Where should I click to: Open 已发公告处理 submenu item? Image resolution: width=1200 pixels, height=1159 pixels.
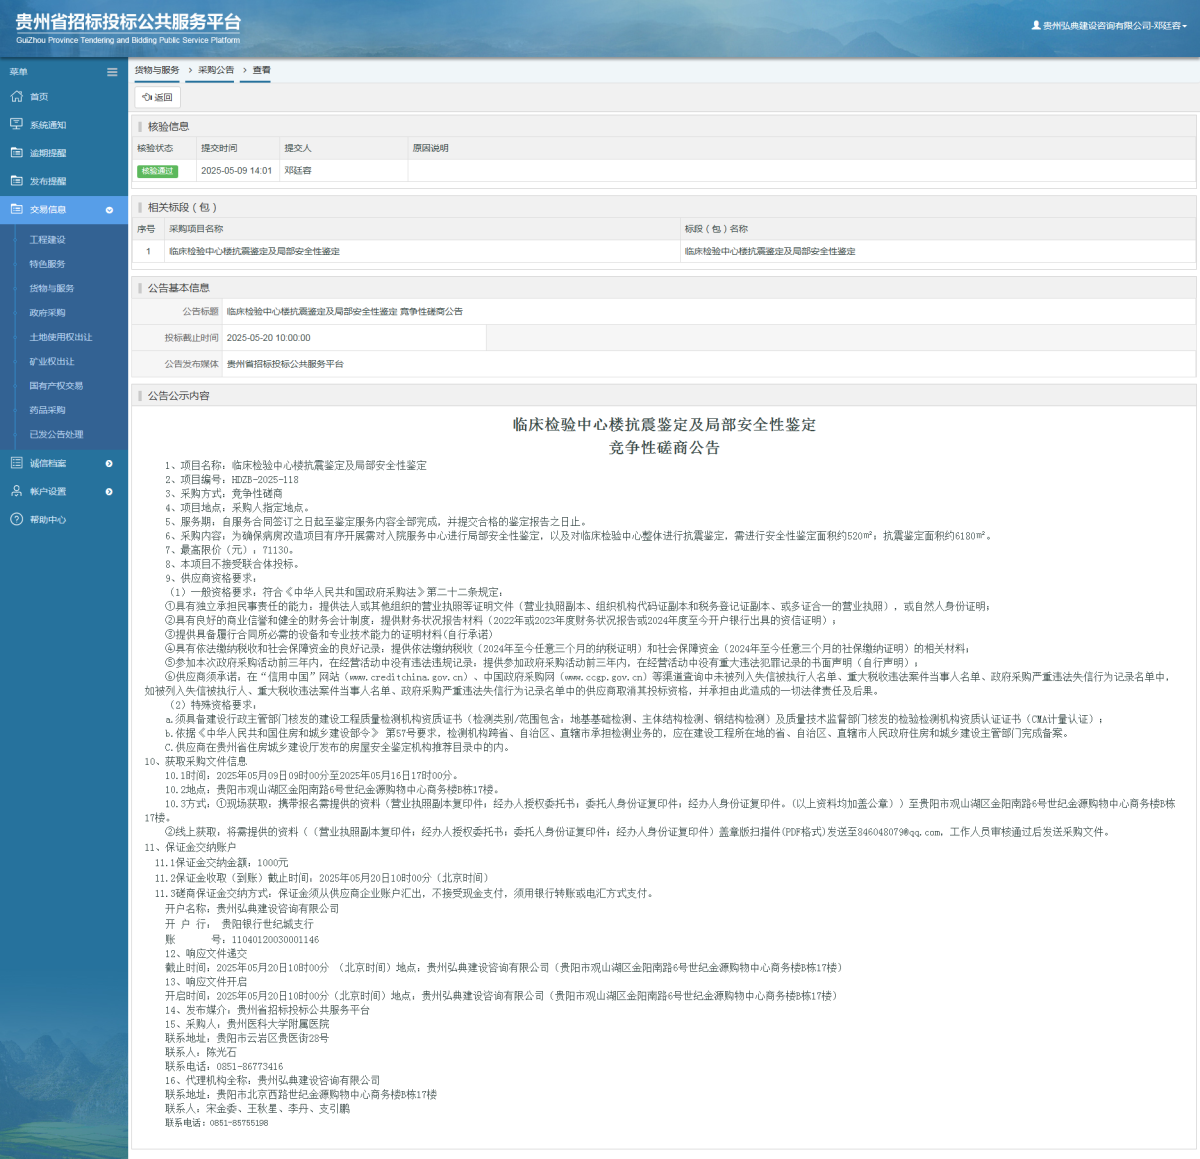click(56, 434)
